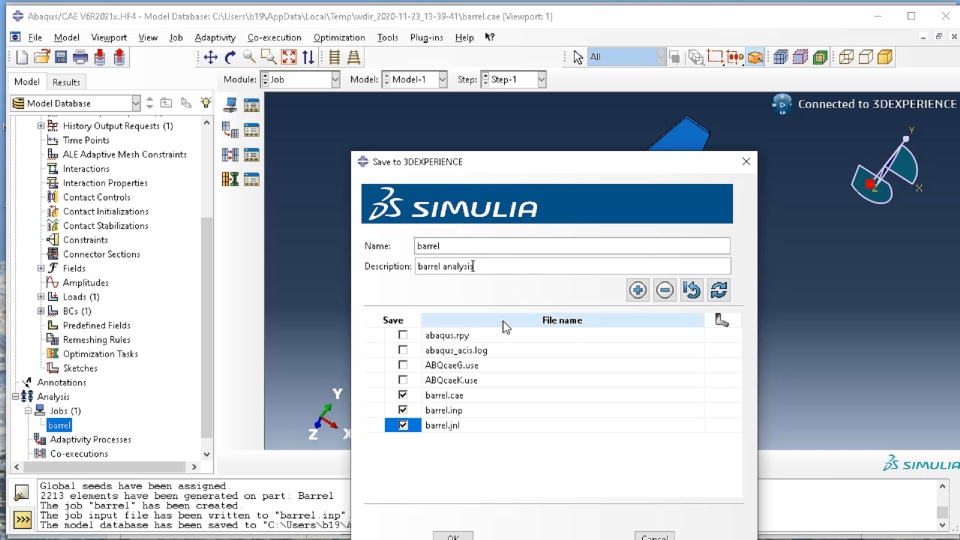The height and width of the screenshot is (540, 960).
Task: Uncheck the barrel.inp save checkbox
Action: pyautogui.click(x=402, y=410)
